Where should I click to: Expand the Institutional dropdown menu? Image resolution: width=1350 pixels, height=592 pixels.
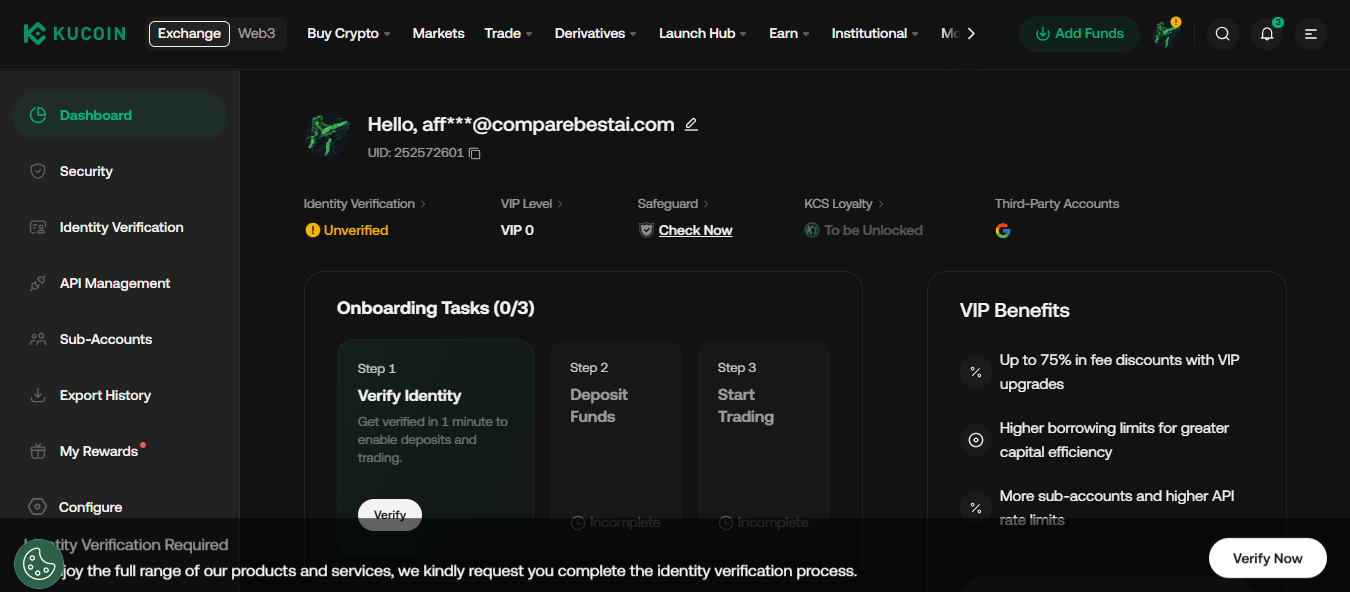[x=875, y=34]
